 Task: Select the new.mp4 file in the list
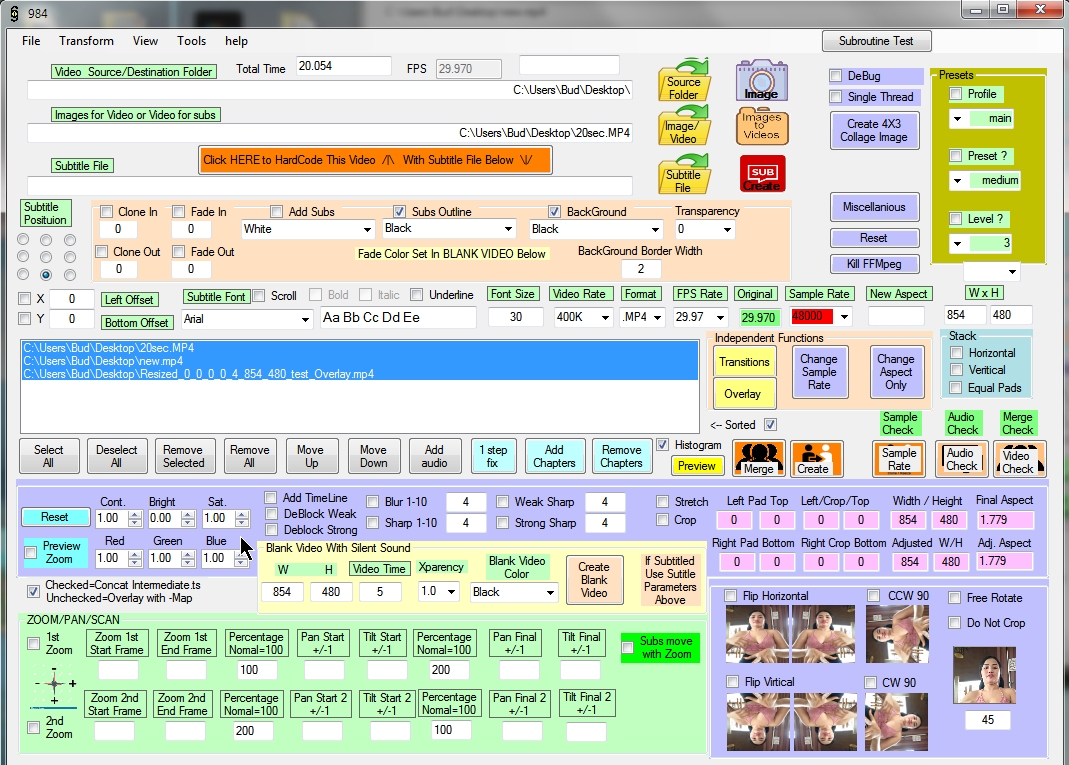[x=359, y=361]
